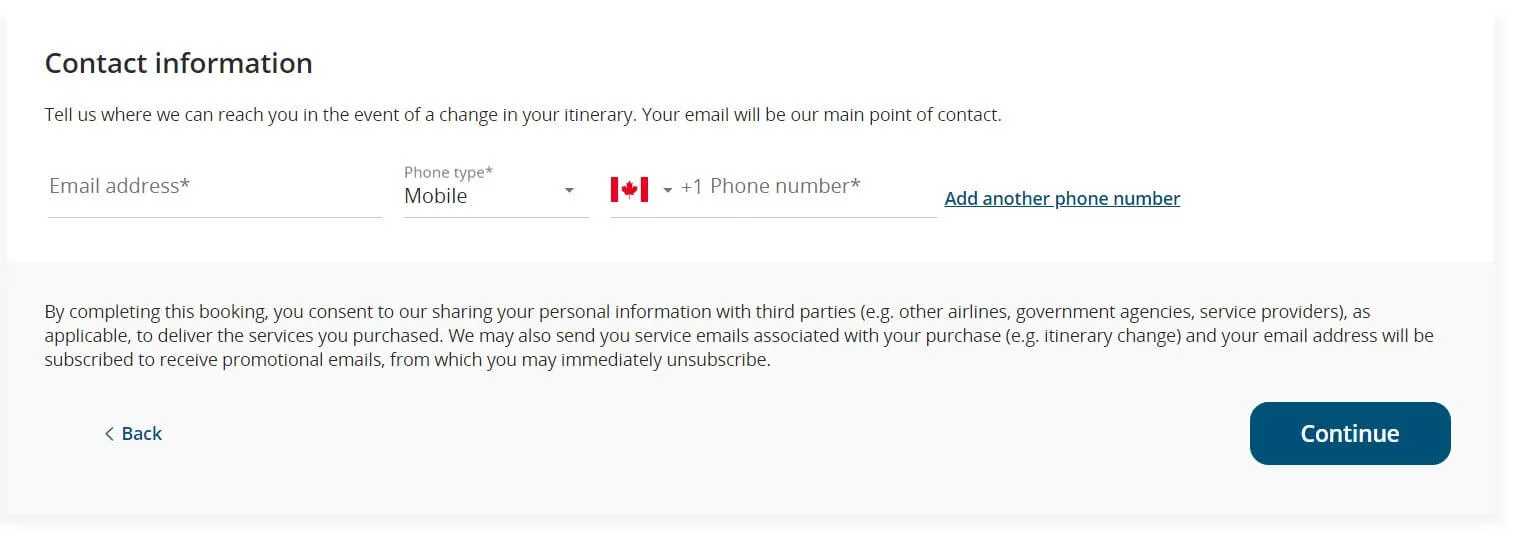Focus the Email address field
Image resolution: width=1519 pixels, height=551 pixels.
(x=214, y=187)
